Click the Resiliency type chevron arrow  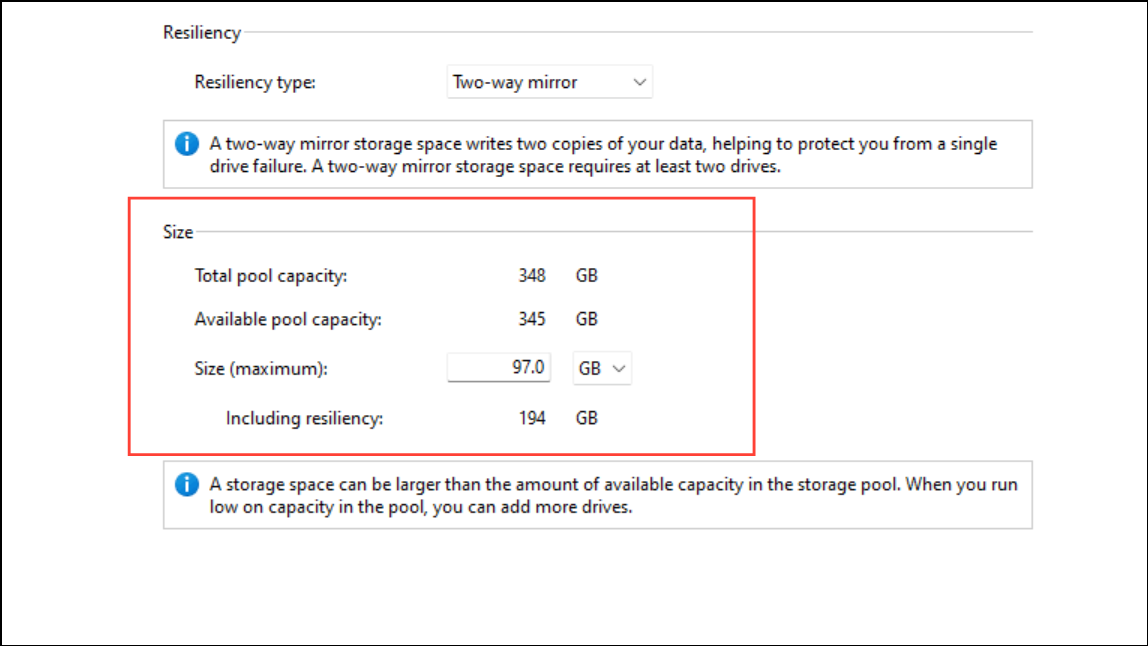[639, 82]
